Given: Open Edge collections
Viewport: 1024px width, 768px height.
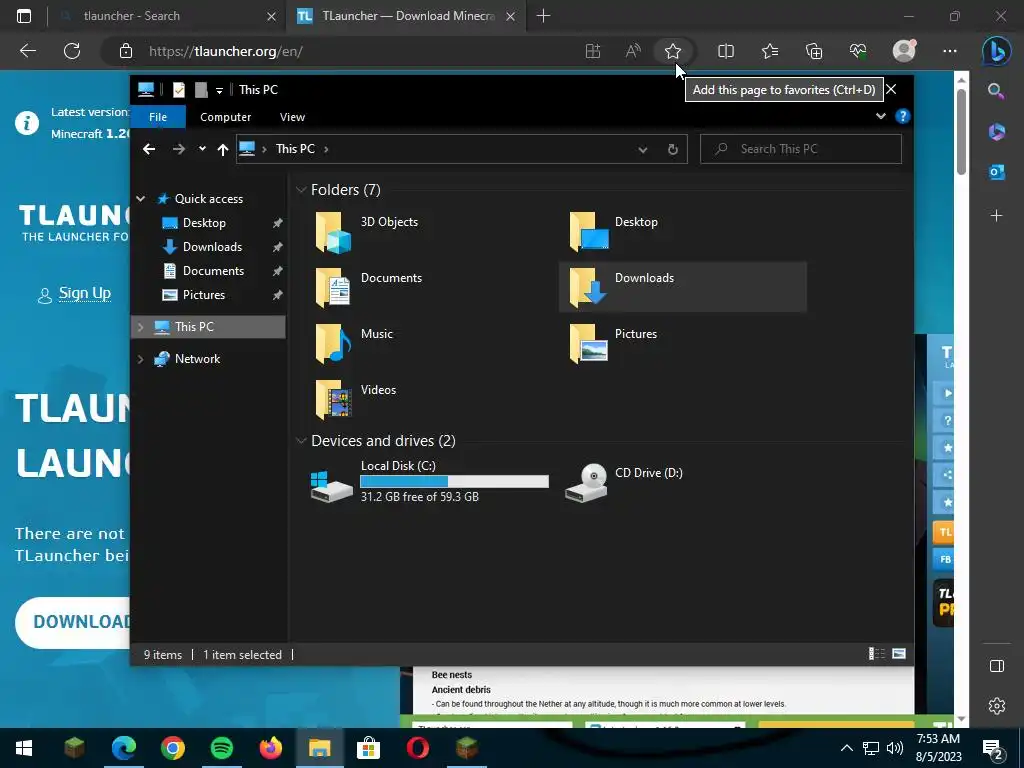Looking at the screenshot, I should 814,51.
